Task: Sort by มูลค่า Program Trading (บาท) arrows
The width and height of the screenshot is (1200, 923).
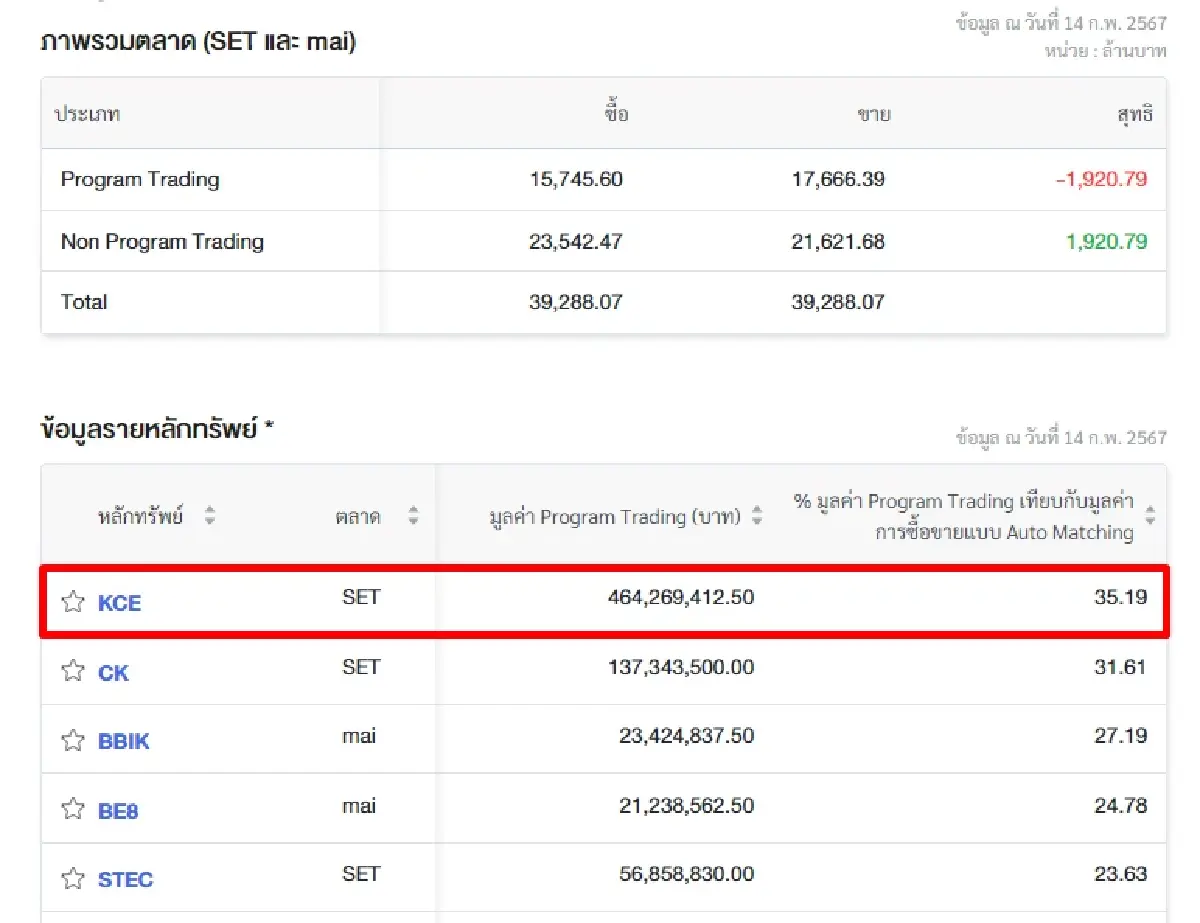Action: (x=757, y=517)
